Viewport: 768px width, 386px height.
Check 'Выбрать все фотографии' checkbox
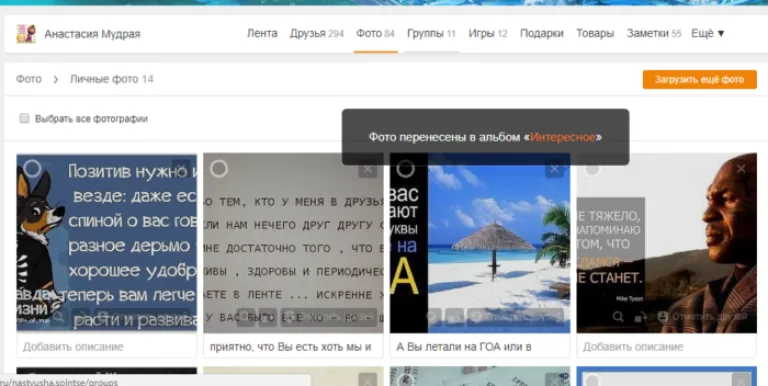[24, 119]
